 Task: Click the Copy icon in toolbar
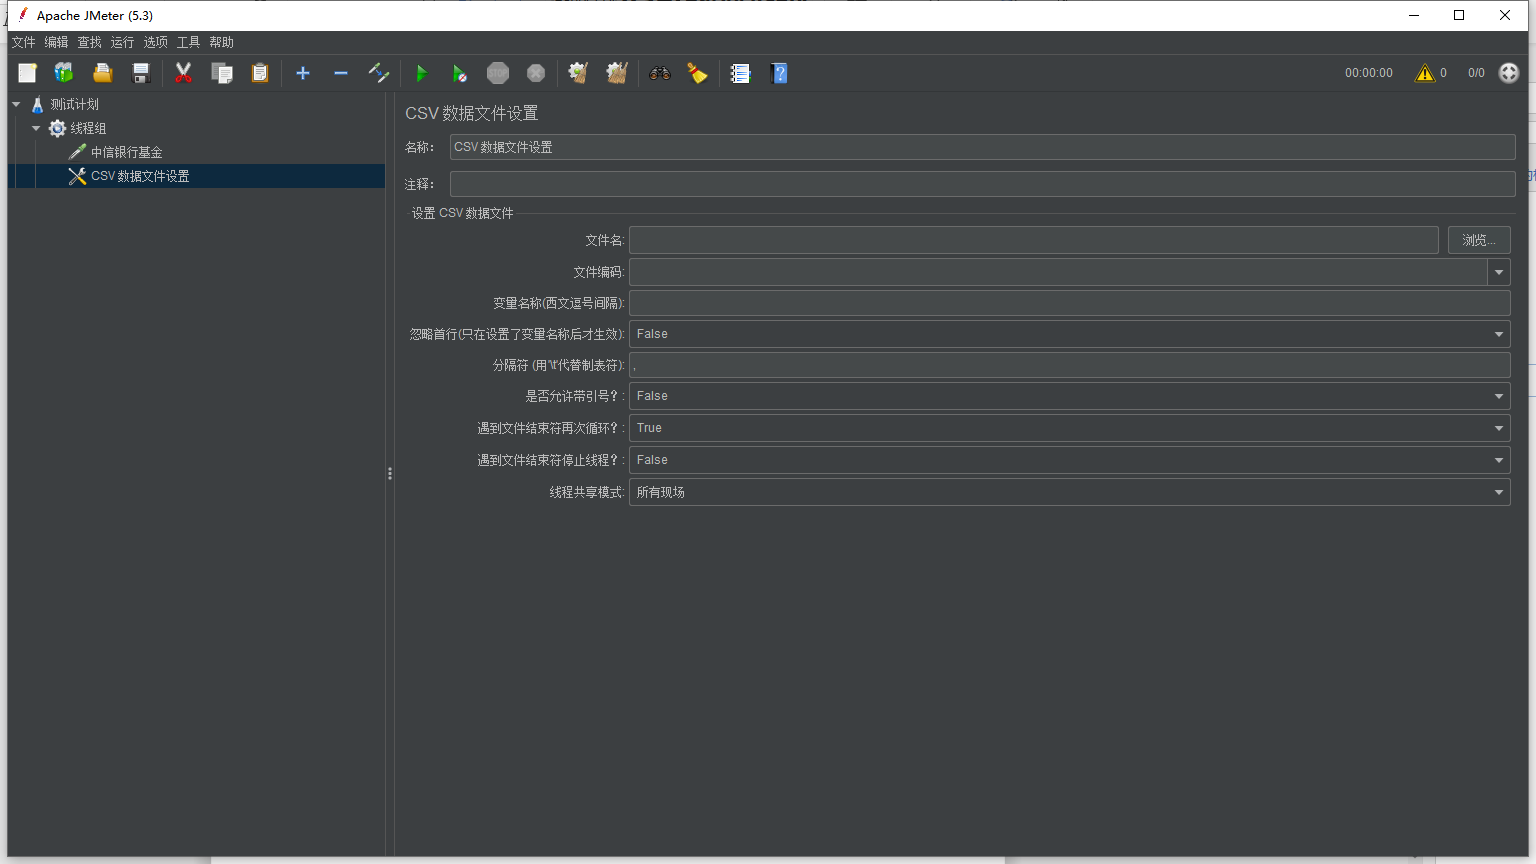(x=222, y=73)
